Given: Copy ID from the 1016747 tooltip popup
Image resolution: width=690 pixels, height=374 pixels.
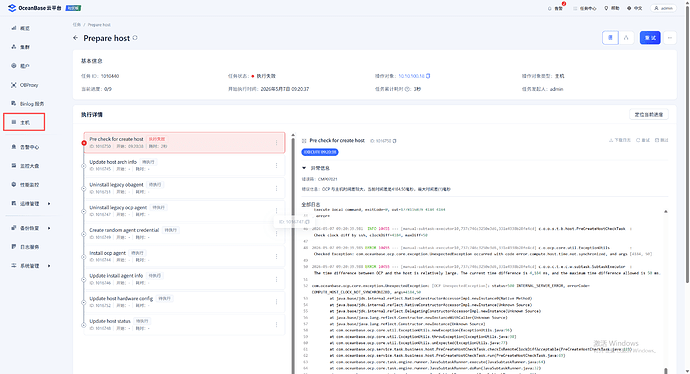Looking at the screenshot, I should pyautogui.click(x=307, y=222).
